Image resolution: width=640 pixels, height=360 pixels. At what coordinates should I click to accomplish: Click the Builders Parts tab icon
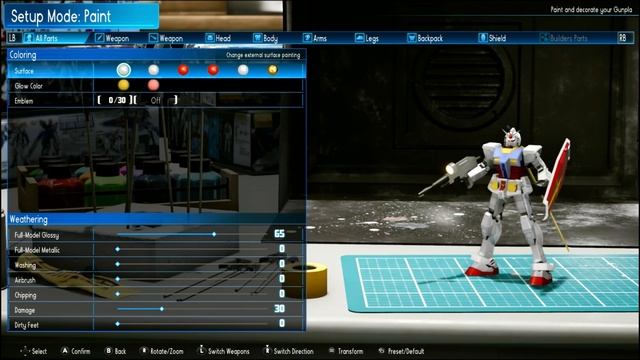(x=544, y=38)
